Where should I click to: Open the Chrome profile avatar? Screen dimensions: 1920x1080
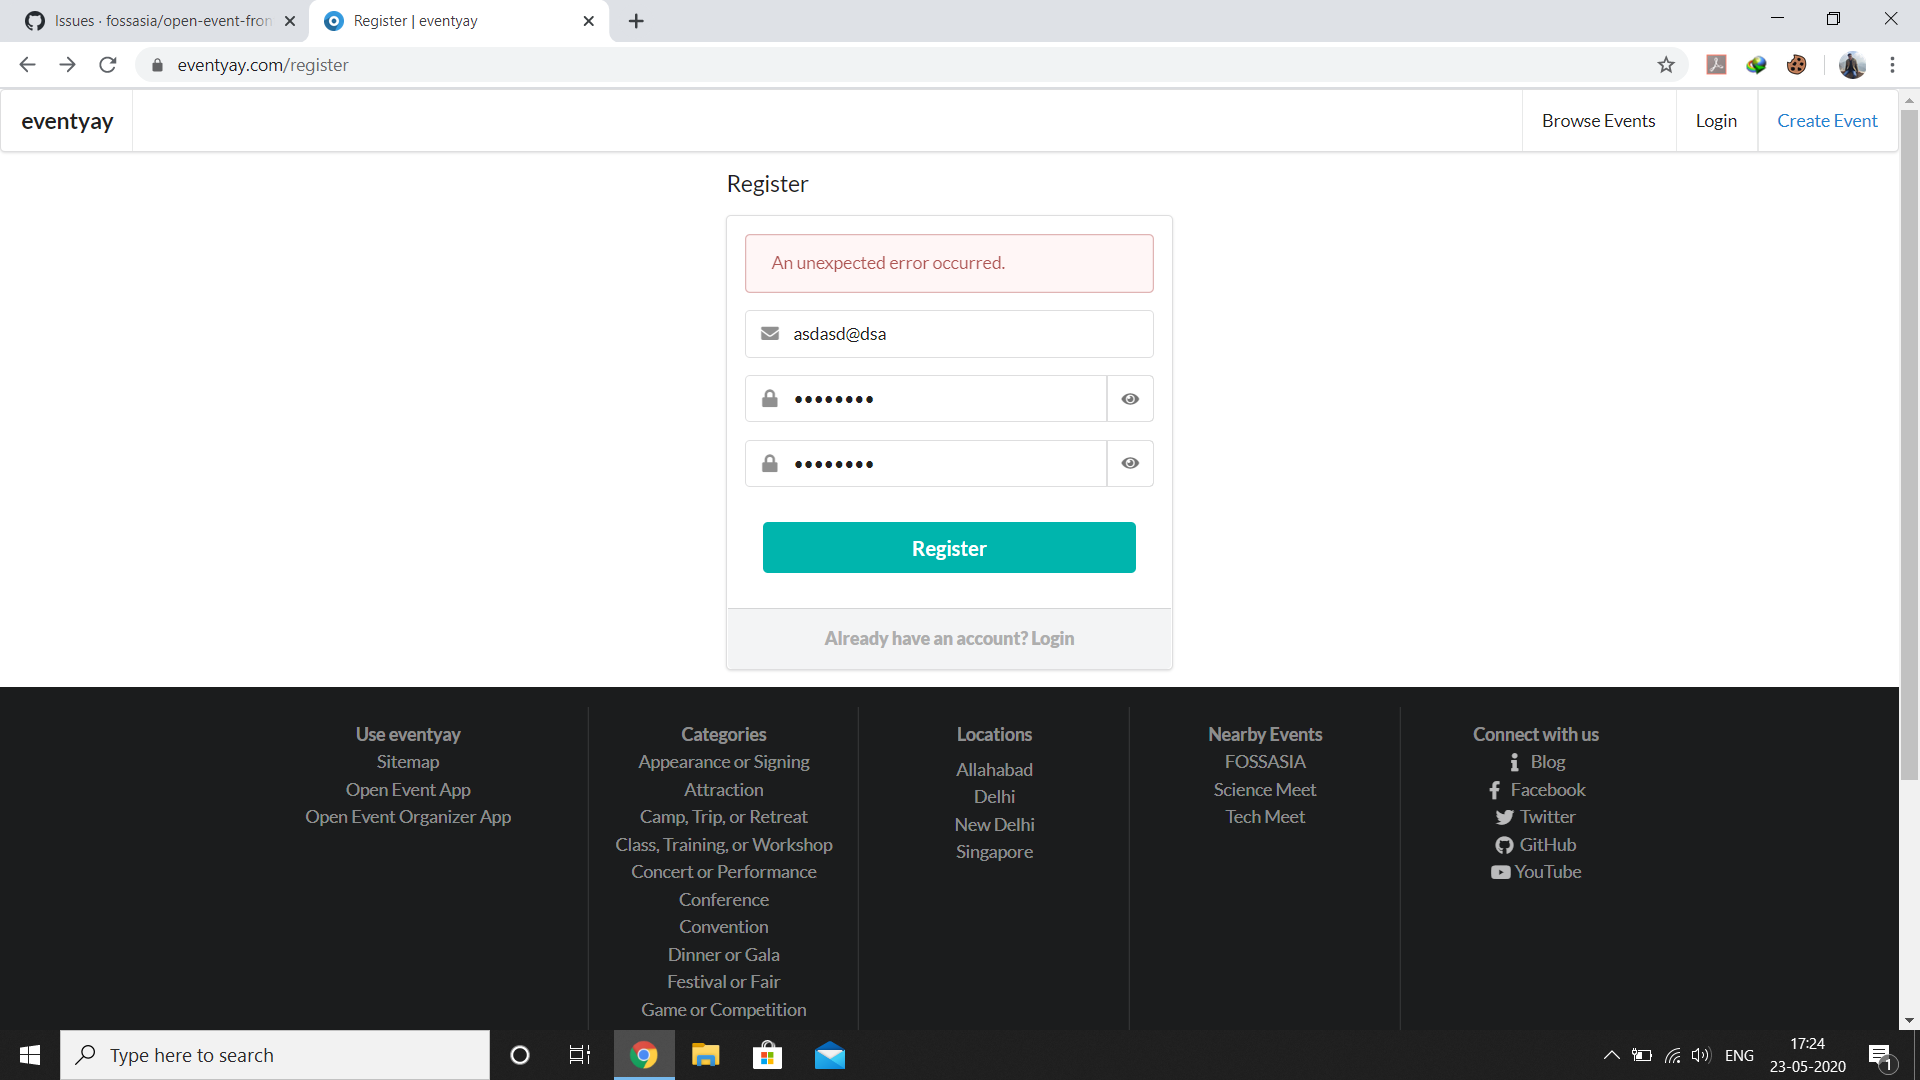click(x=1852, y=65)
